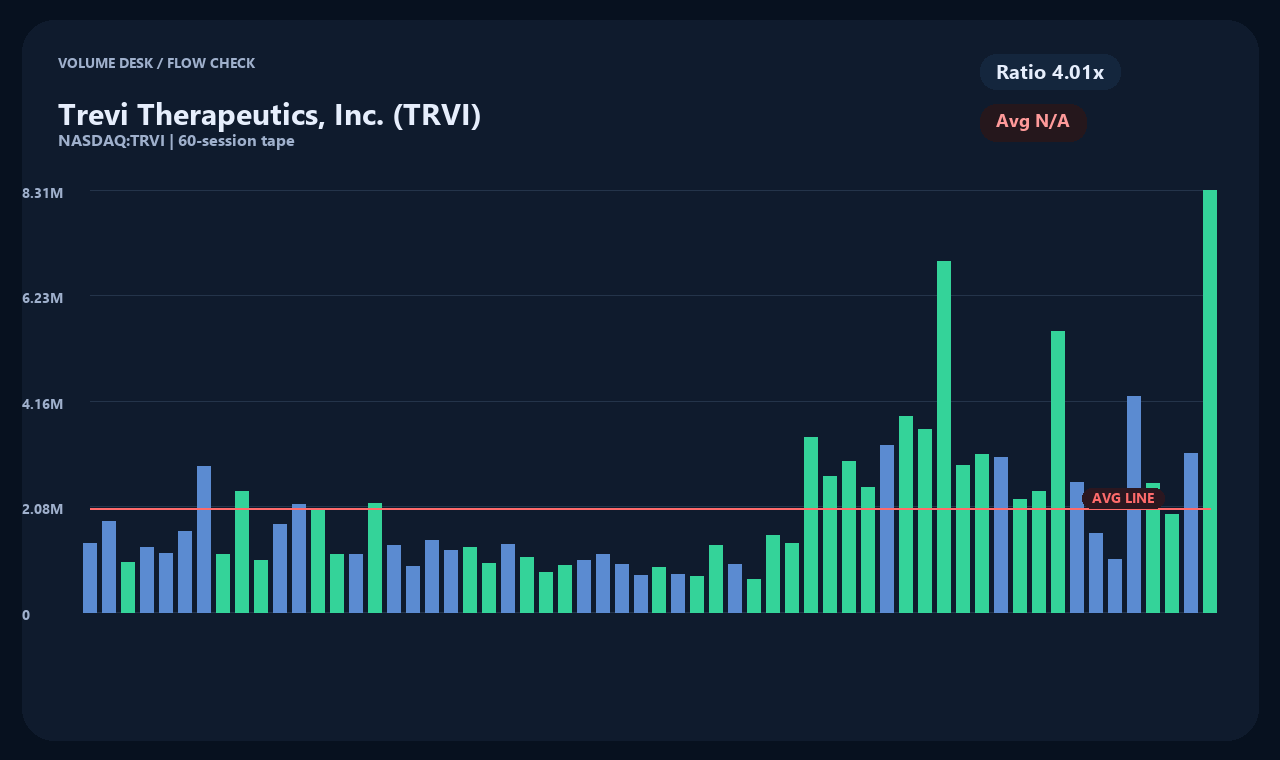The height and width of the screenshot is (760, 1280).
Task: Click the 6.23M axis label
Action: point(43,298)
